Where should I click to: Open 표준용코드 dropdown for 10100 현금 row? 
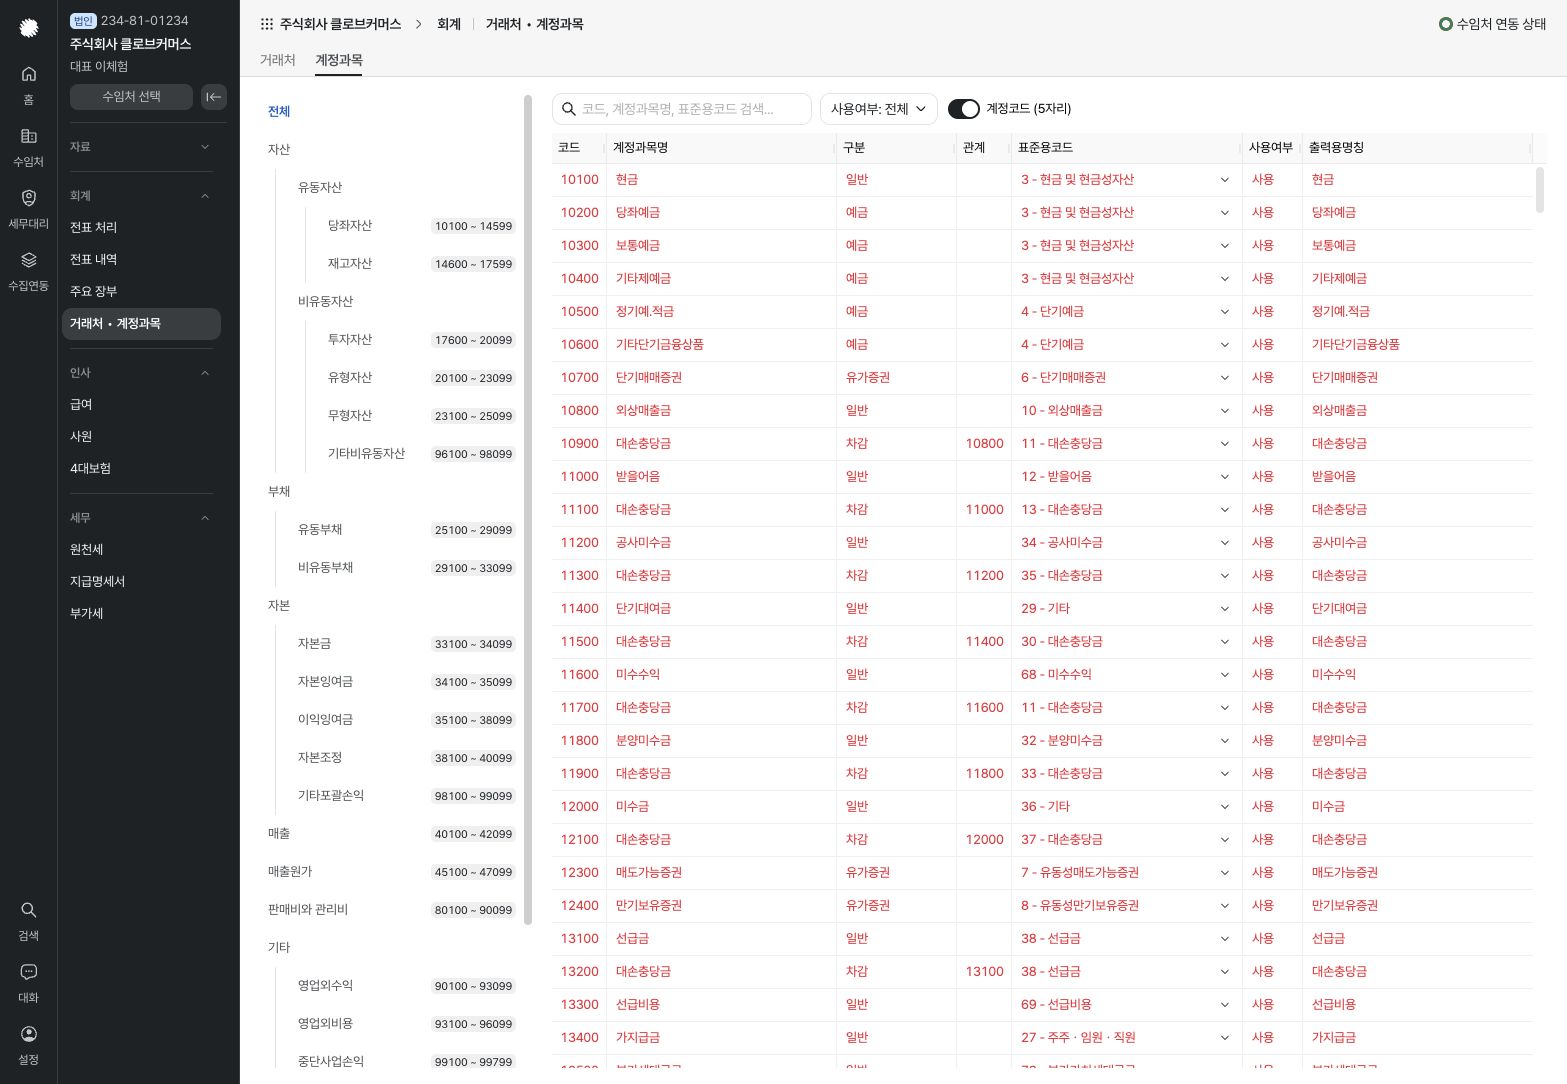pos(1224,180)
